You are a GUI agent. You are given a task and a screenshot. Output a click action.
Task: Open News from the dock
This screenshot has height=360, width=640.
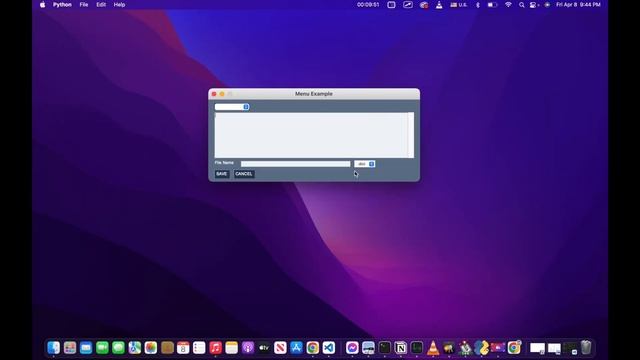coord(280,348)
